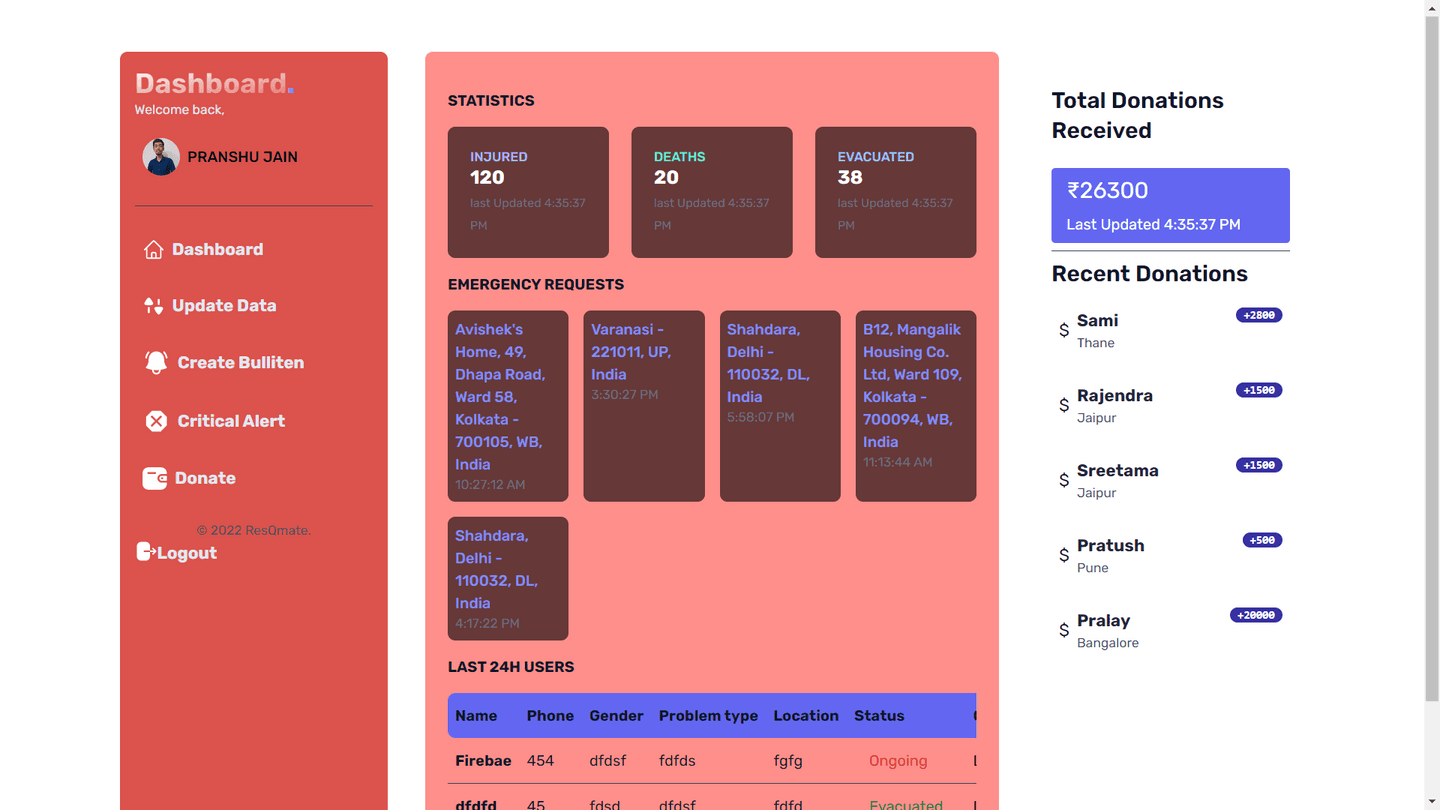
Task: Open the Injured statistics card
Action: point(528,192)
